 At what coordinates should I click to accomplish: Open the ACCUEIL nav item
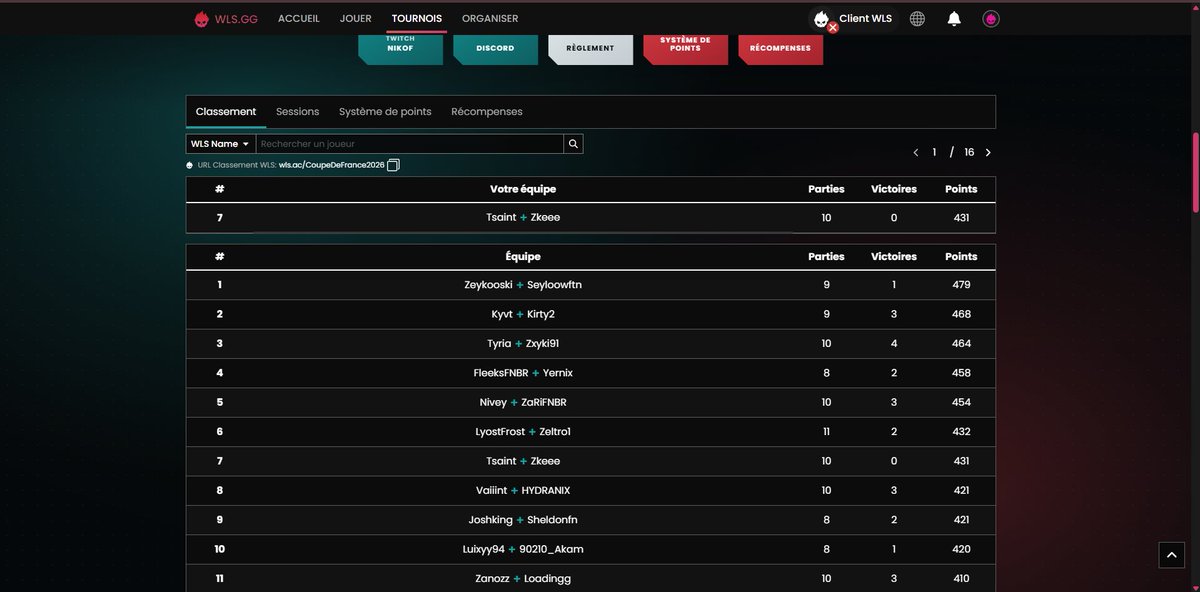(299, 19)
